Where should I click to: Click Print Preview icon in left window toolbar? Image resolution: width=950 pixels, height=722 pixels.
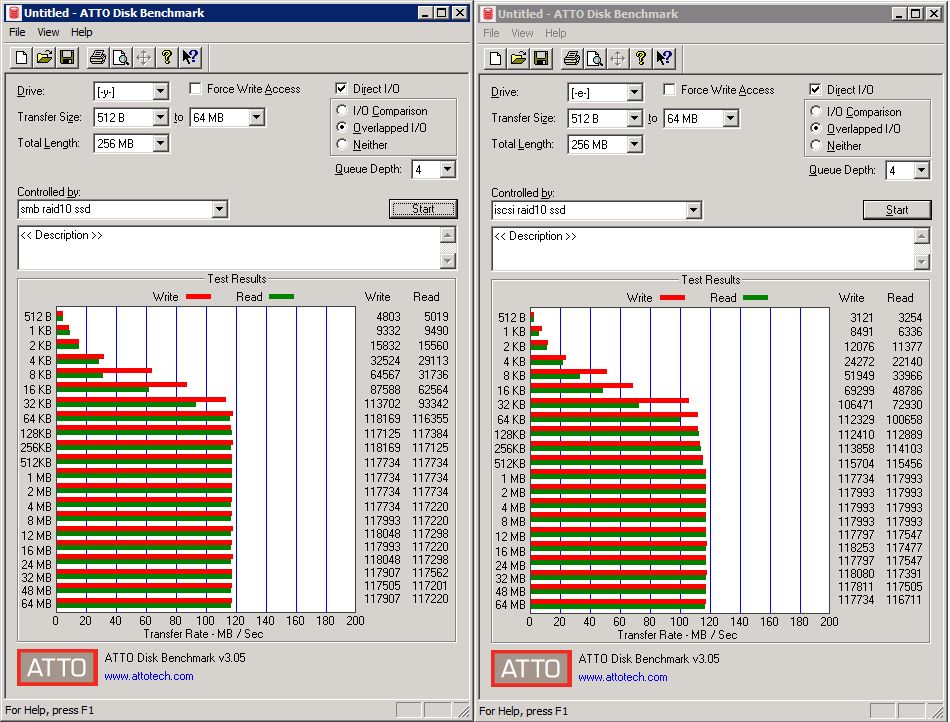[121, 58]
